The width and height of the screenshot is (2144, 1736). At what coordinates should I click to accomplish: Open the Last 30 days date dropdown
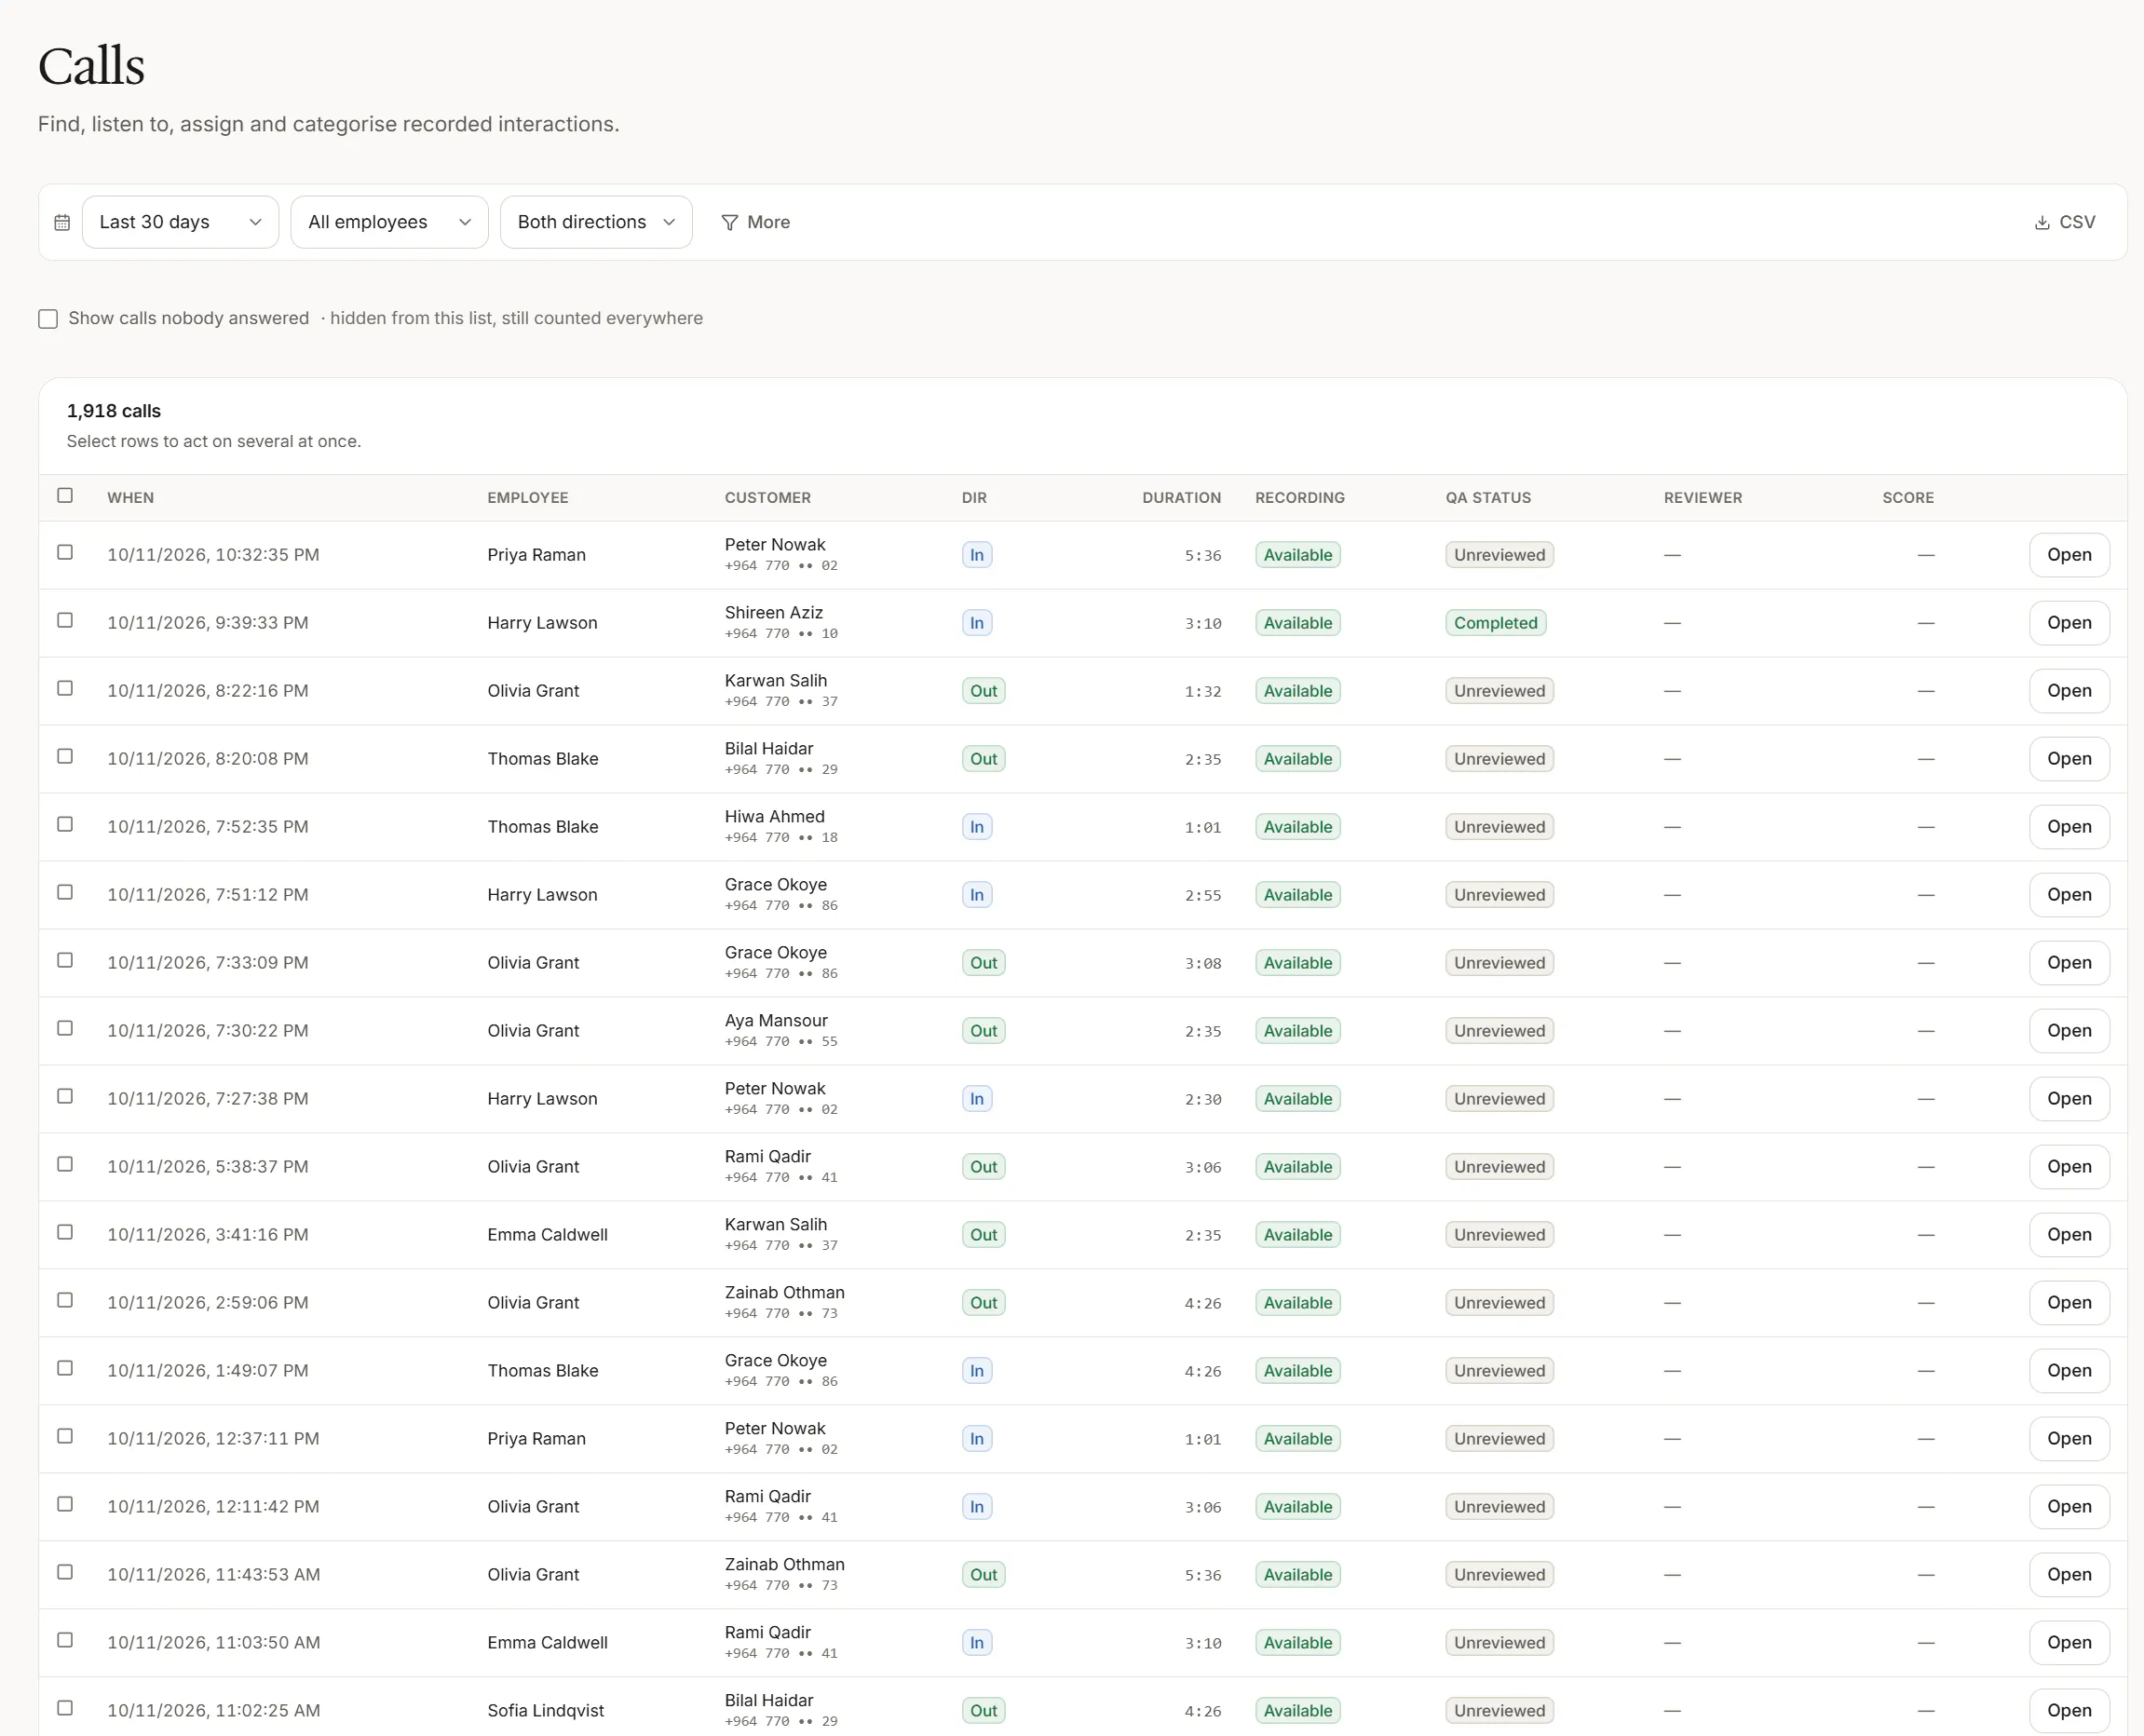180,222
